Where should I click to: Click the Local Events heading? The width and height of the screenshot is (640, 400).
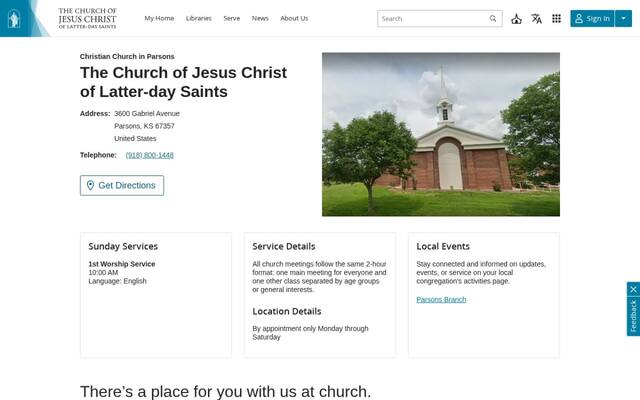(443, 247)
